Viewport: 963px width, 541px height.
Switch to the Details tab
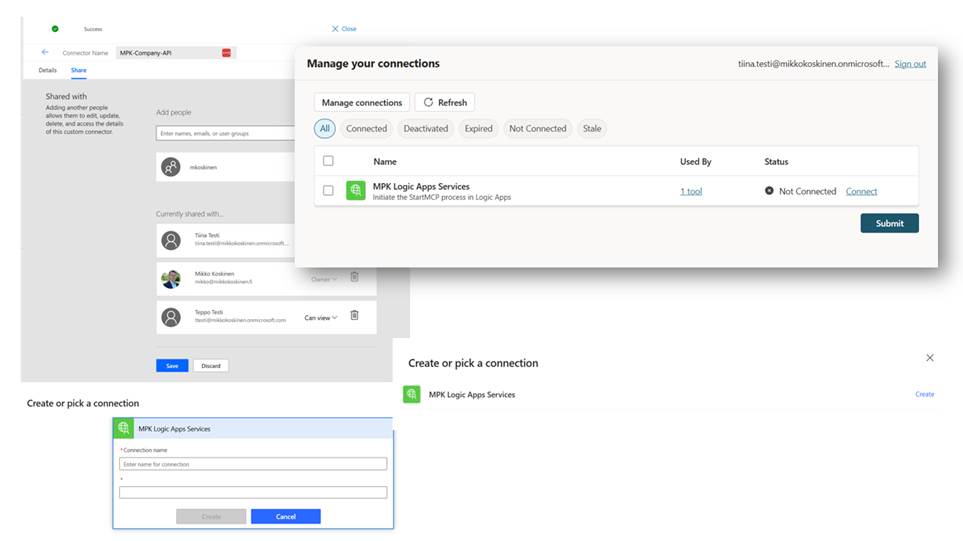pos(47,70)
